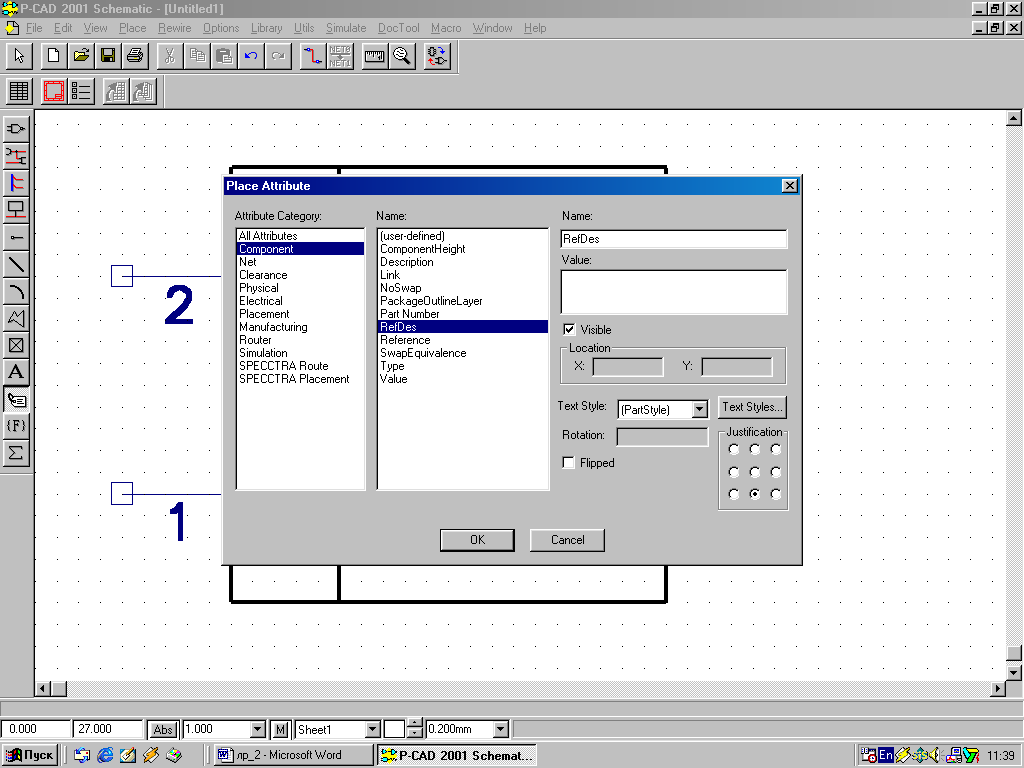The width and height of the screenshot is (1024, 768).
Task: Select the Place Bus tool
Action: point(16,183)
